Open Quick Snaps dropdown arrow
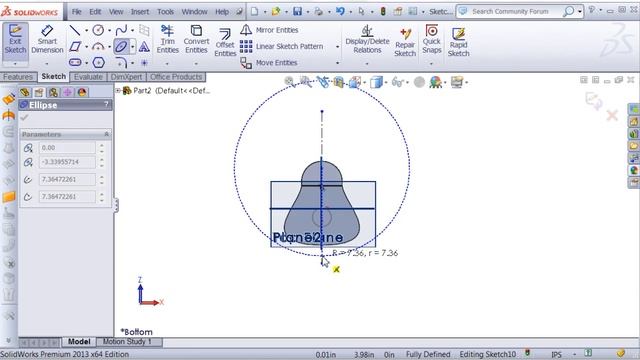 [431, 64]
